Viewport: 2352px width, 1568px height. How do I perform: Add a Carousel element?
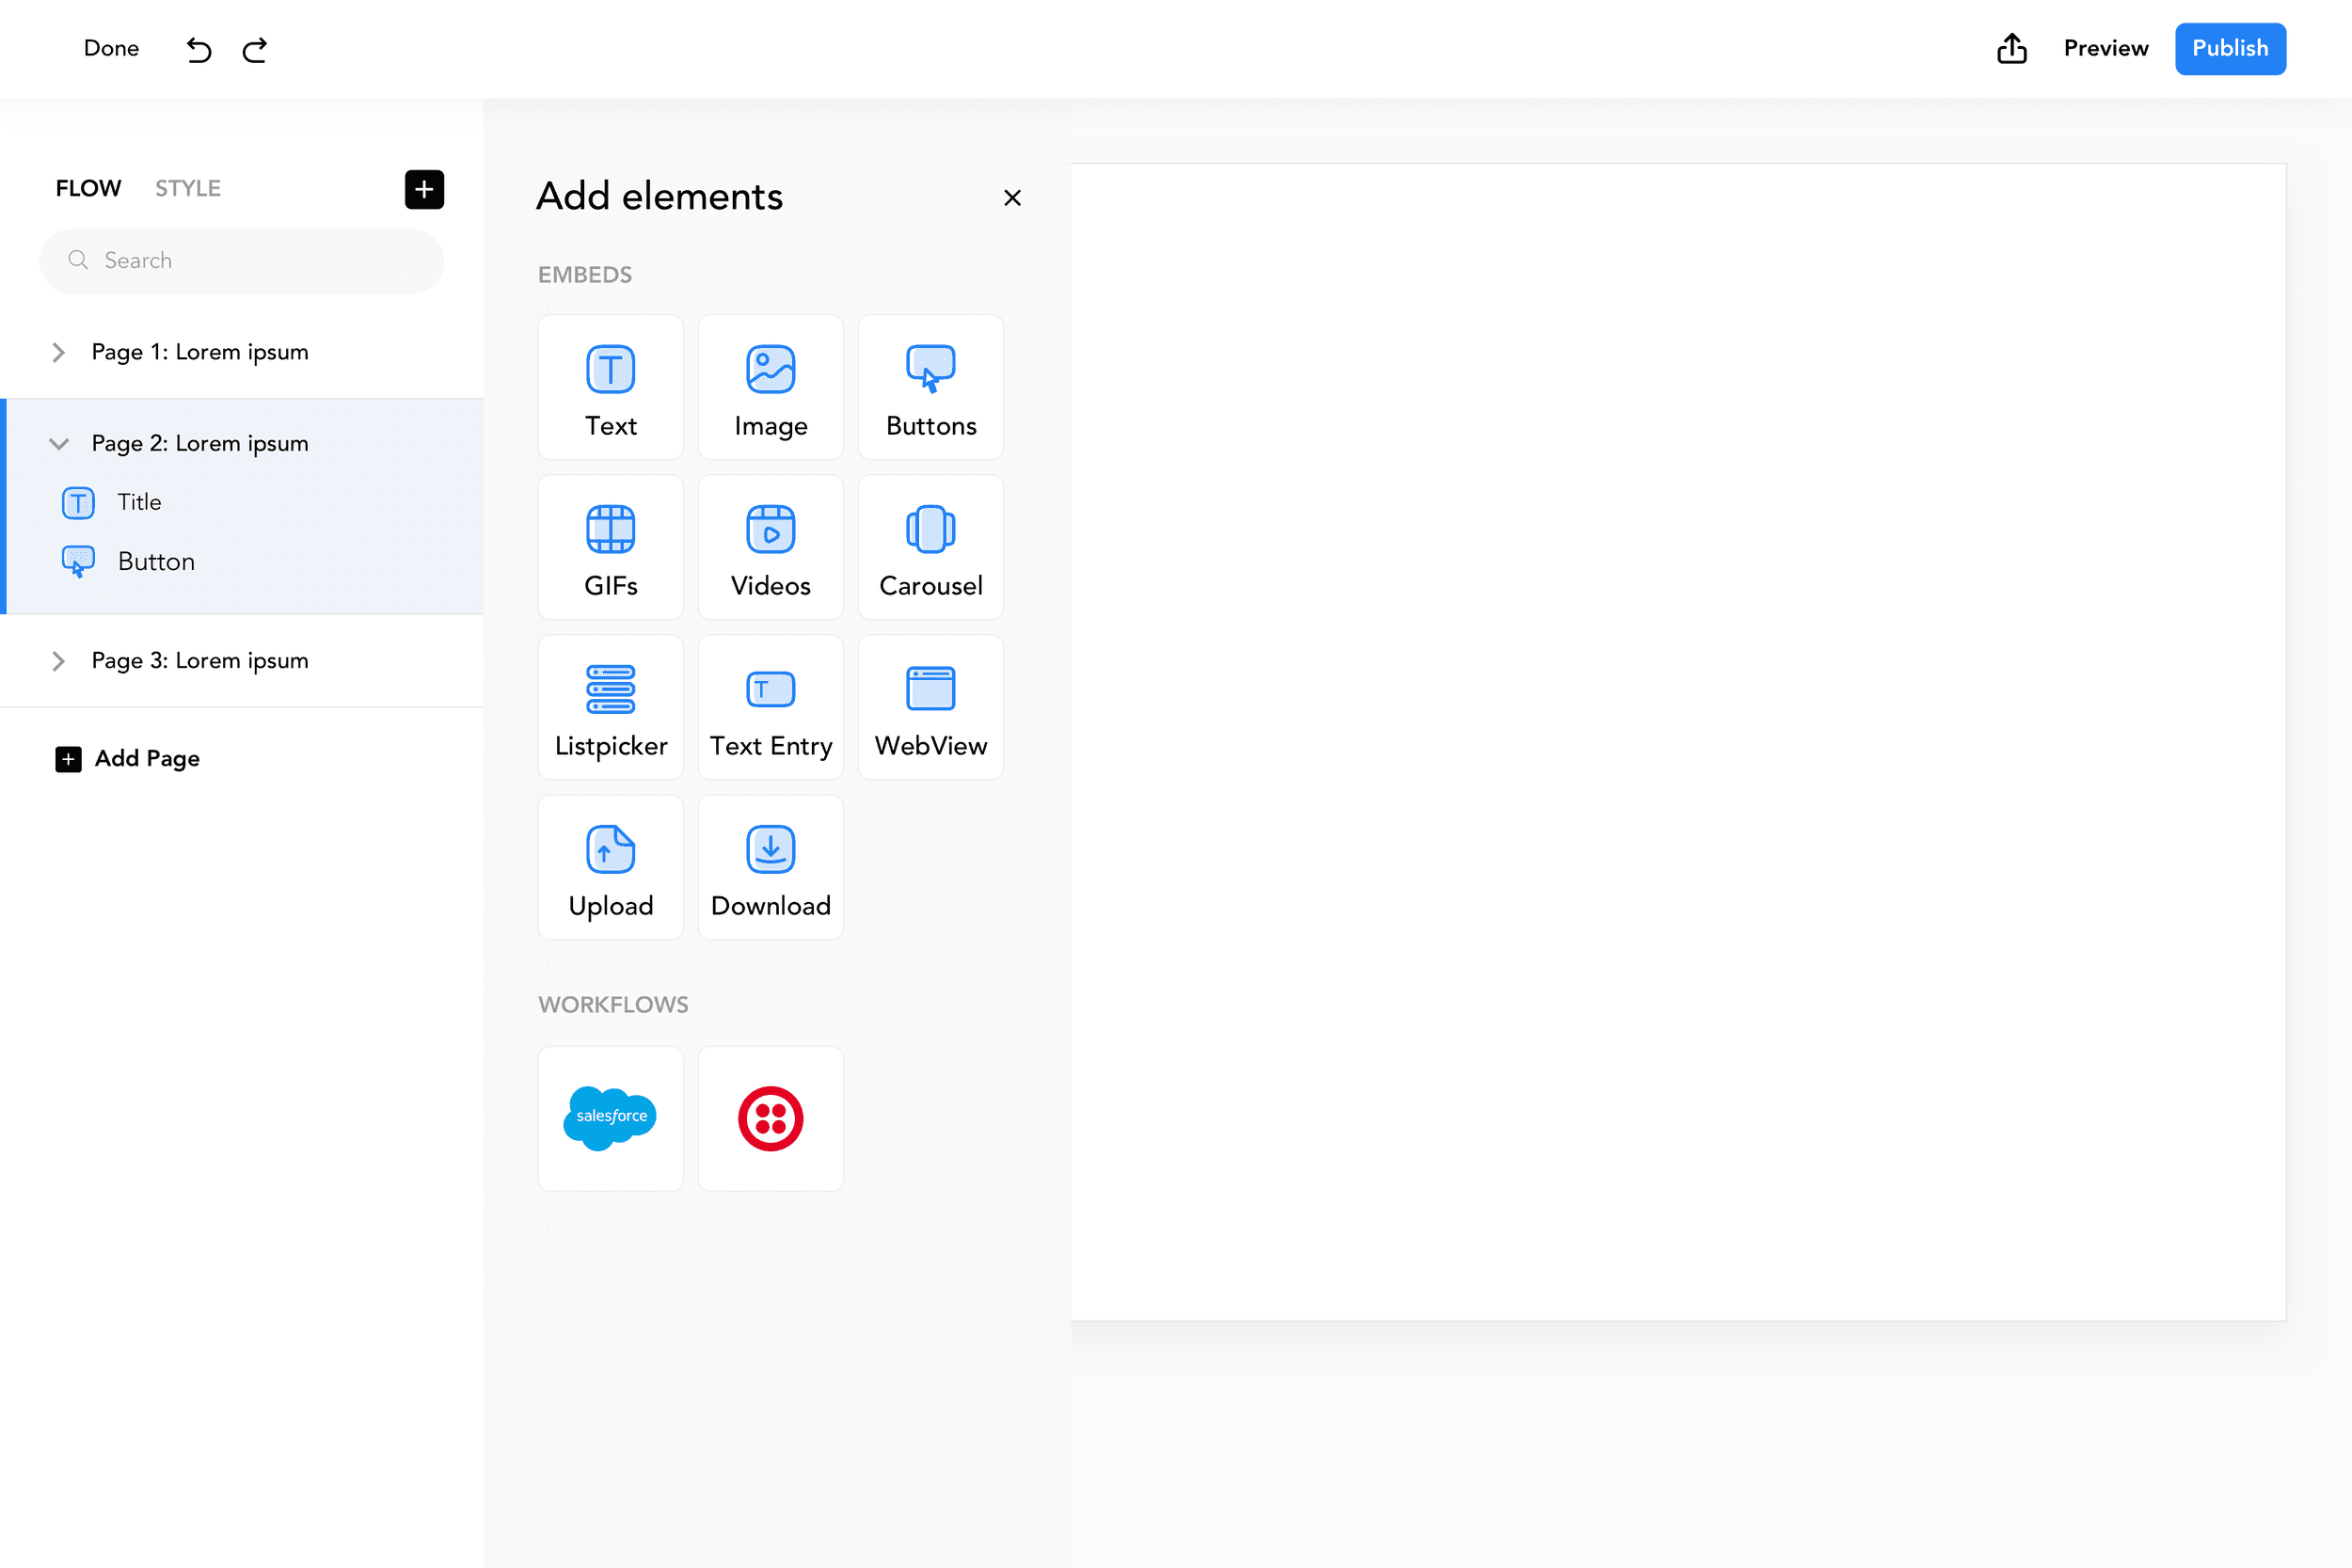930,548
